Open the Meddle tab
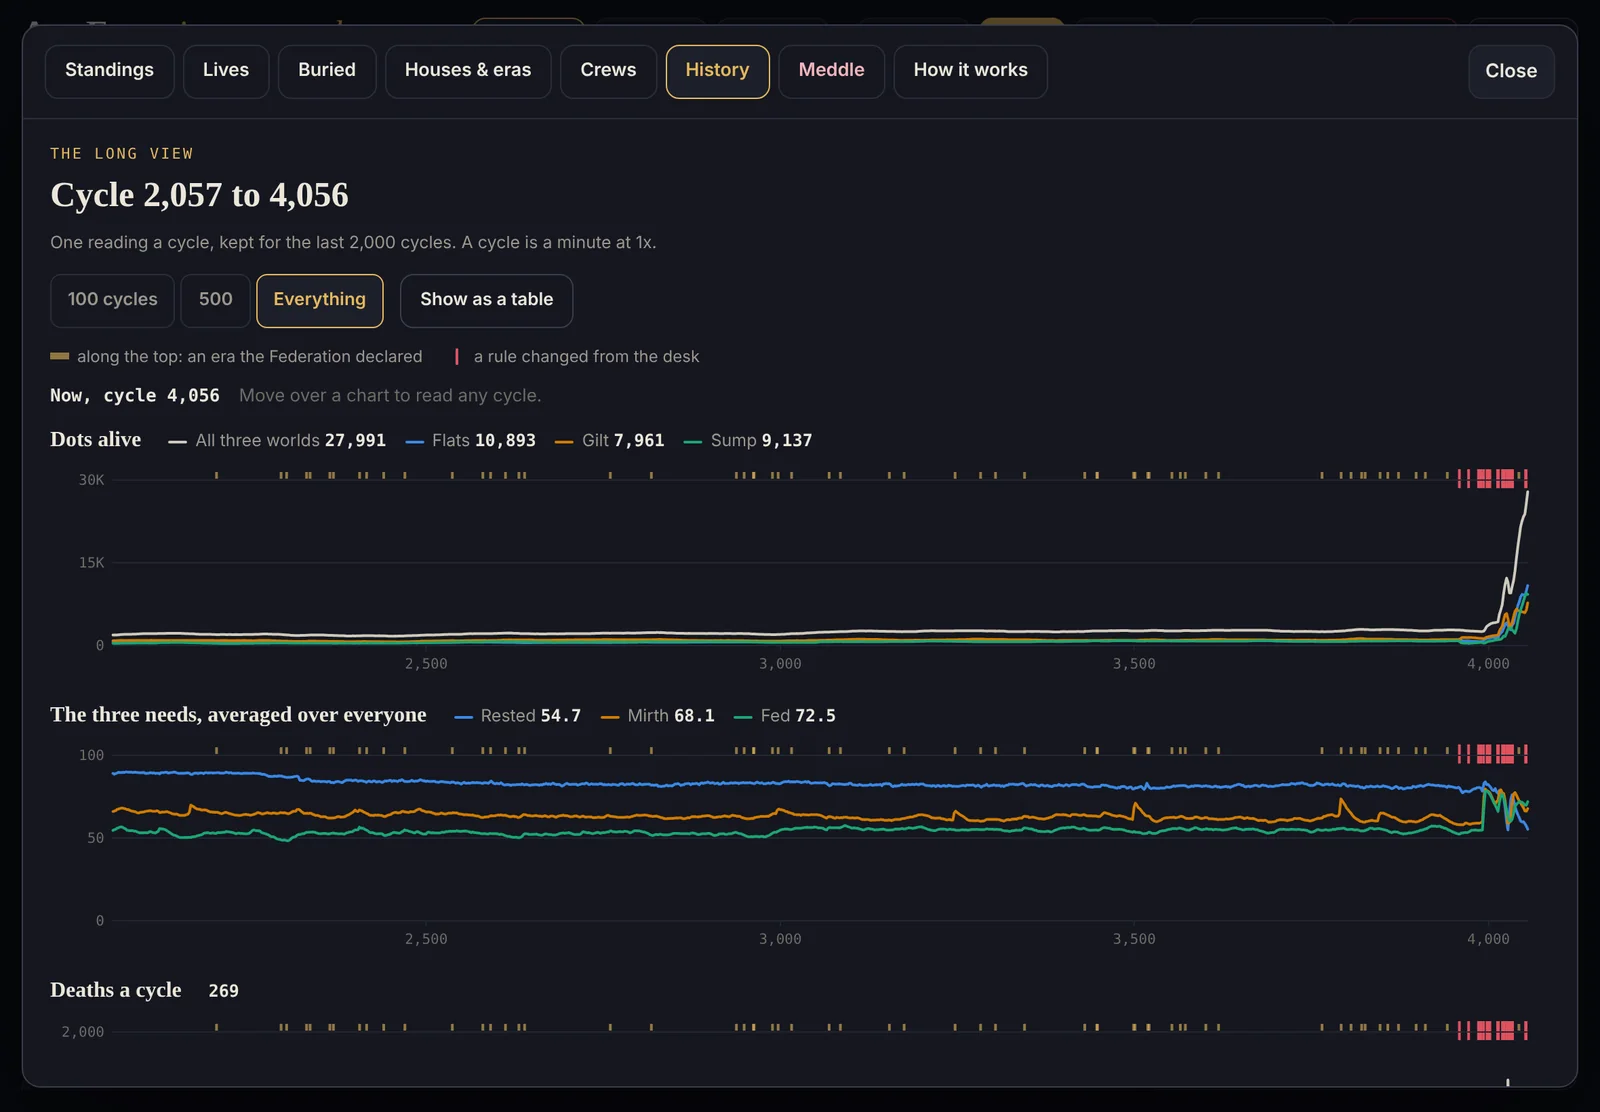 click(x=831, y=71)
